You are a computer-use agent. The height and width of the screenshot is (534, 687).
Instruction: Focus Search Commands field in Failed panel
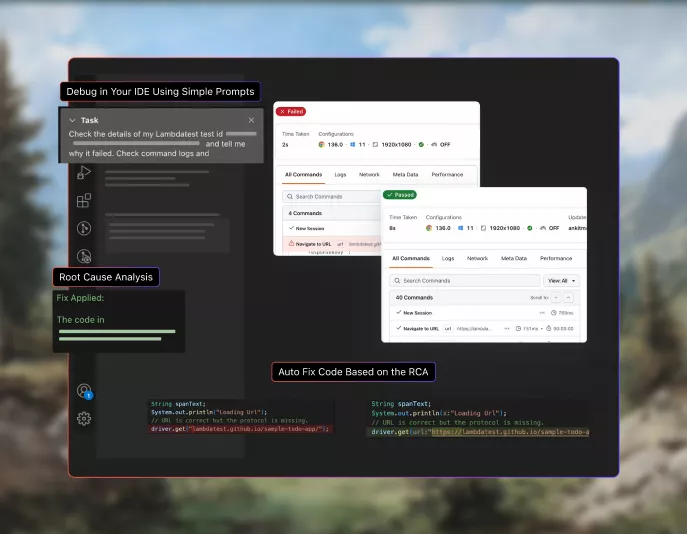coord(332,197)
